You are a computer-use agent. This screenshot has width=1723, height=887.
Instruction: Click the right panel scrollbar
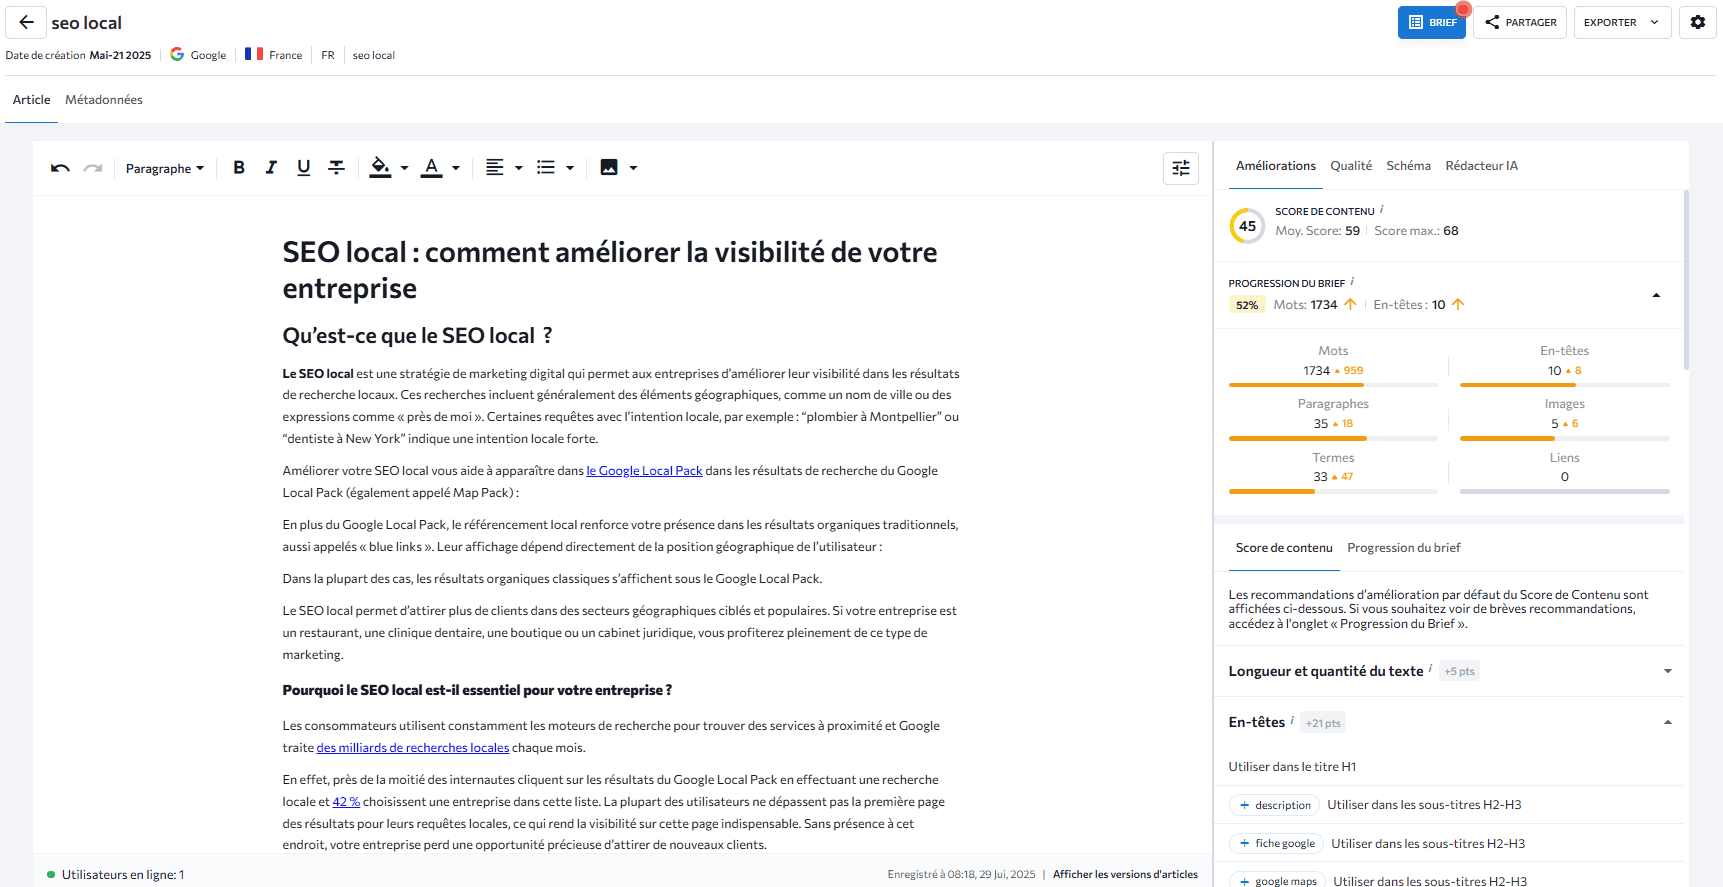(x=1686, y=280)
